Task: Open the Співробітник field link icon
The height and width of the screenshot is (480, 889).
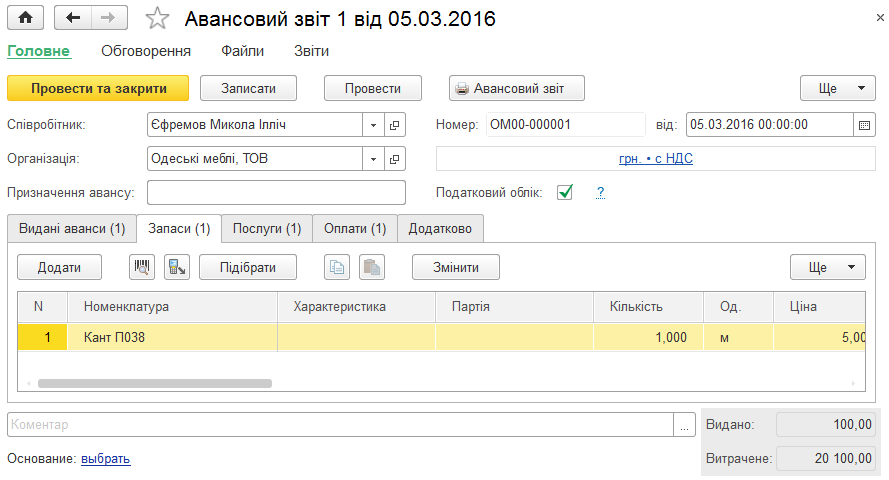Action: click(395, 125)
